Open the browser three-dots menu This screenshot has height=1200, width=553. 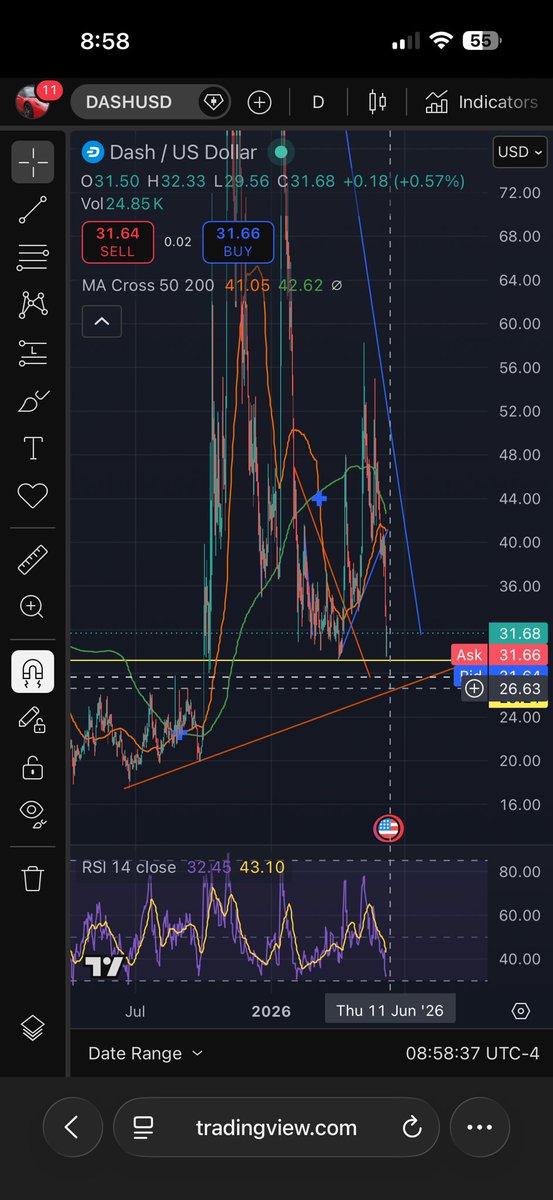(x=481, y=1128)
